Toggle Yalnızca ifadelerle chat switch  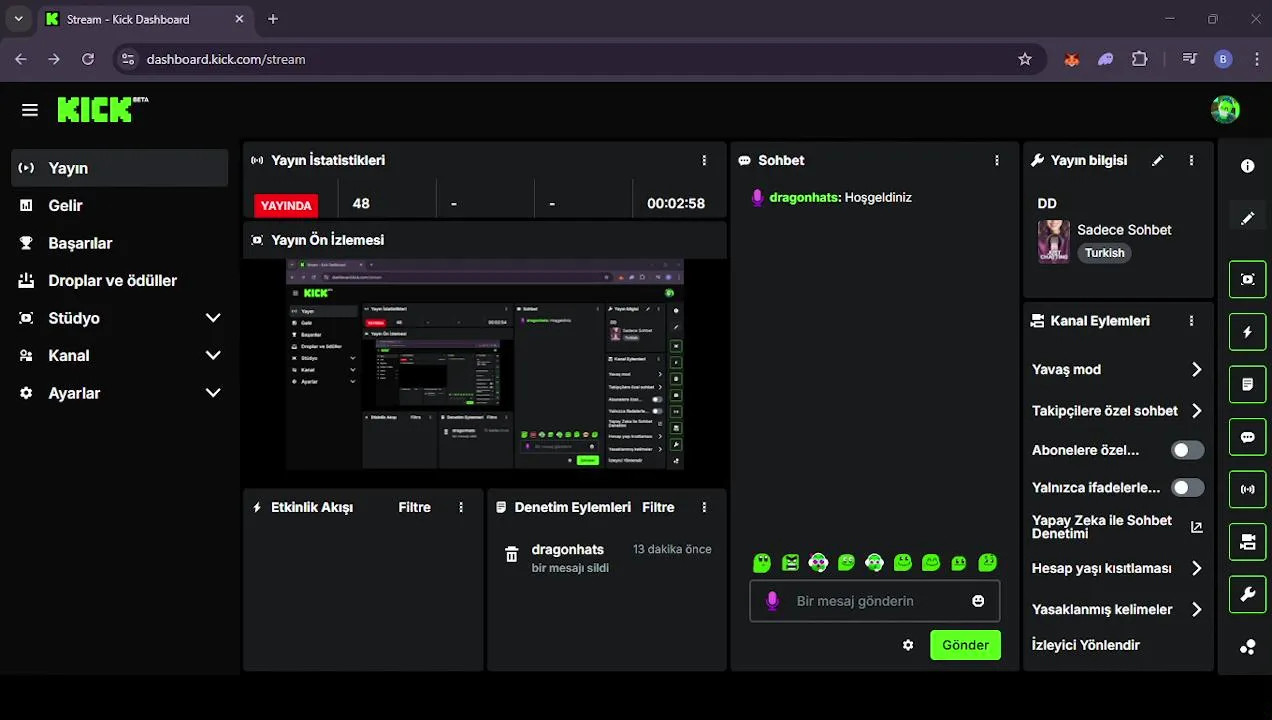pos(1187,488)
